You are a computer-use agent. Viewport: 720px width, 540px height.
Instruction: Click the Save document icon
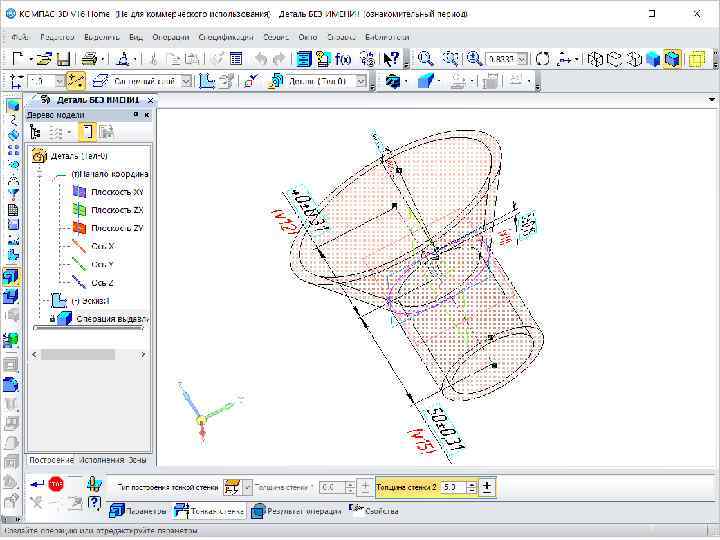pyautogui.click(x=63, y=59)
